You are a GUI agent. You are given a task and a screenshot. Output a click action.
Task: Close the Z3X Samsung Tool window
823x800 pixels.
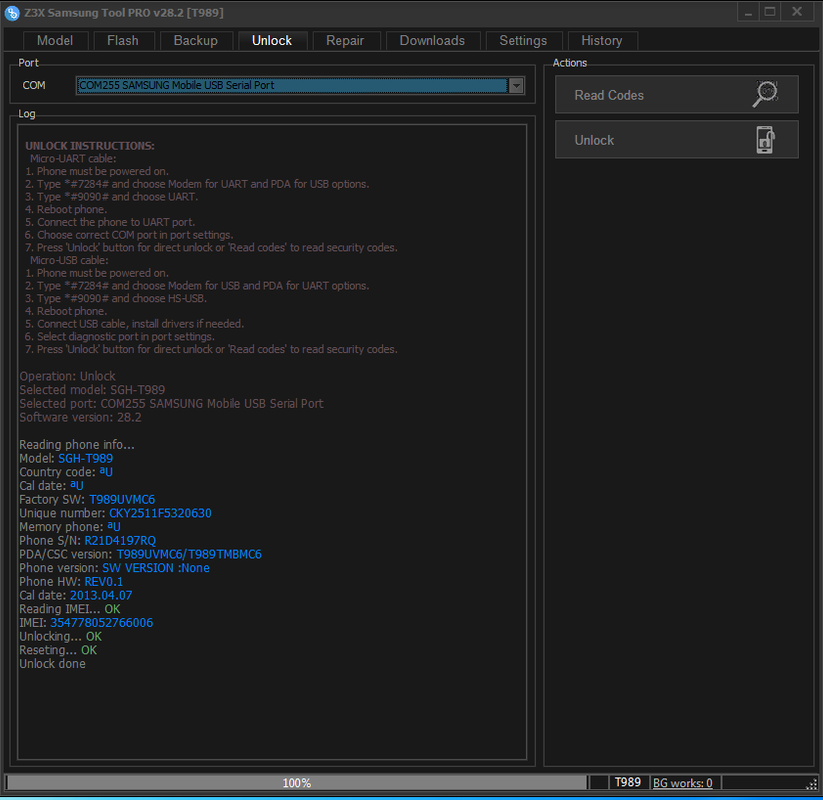coord(797,12)
